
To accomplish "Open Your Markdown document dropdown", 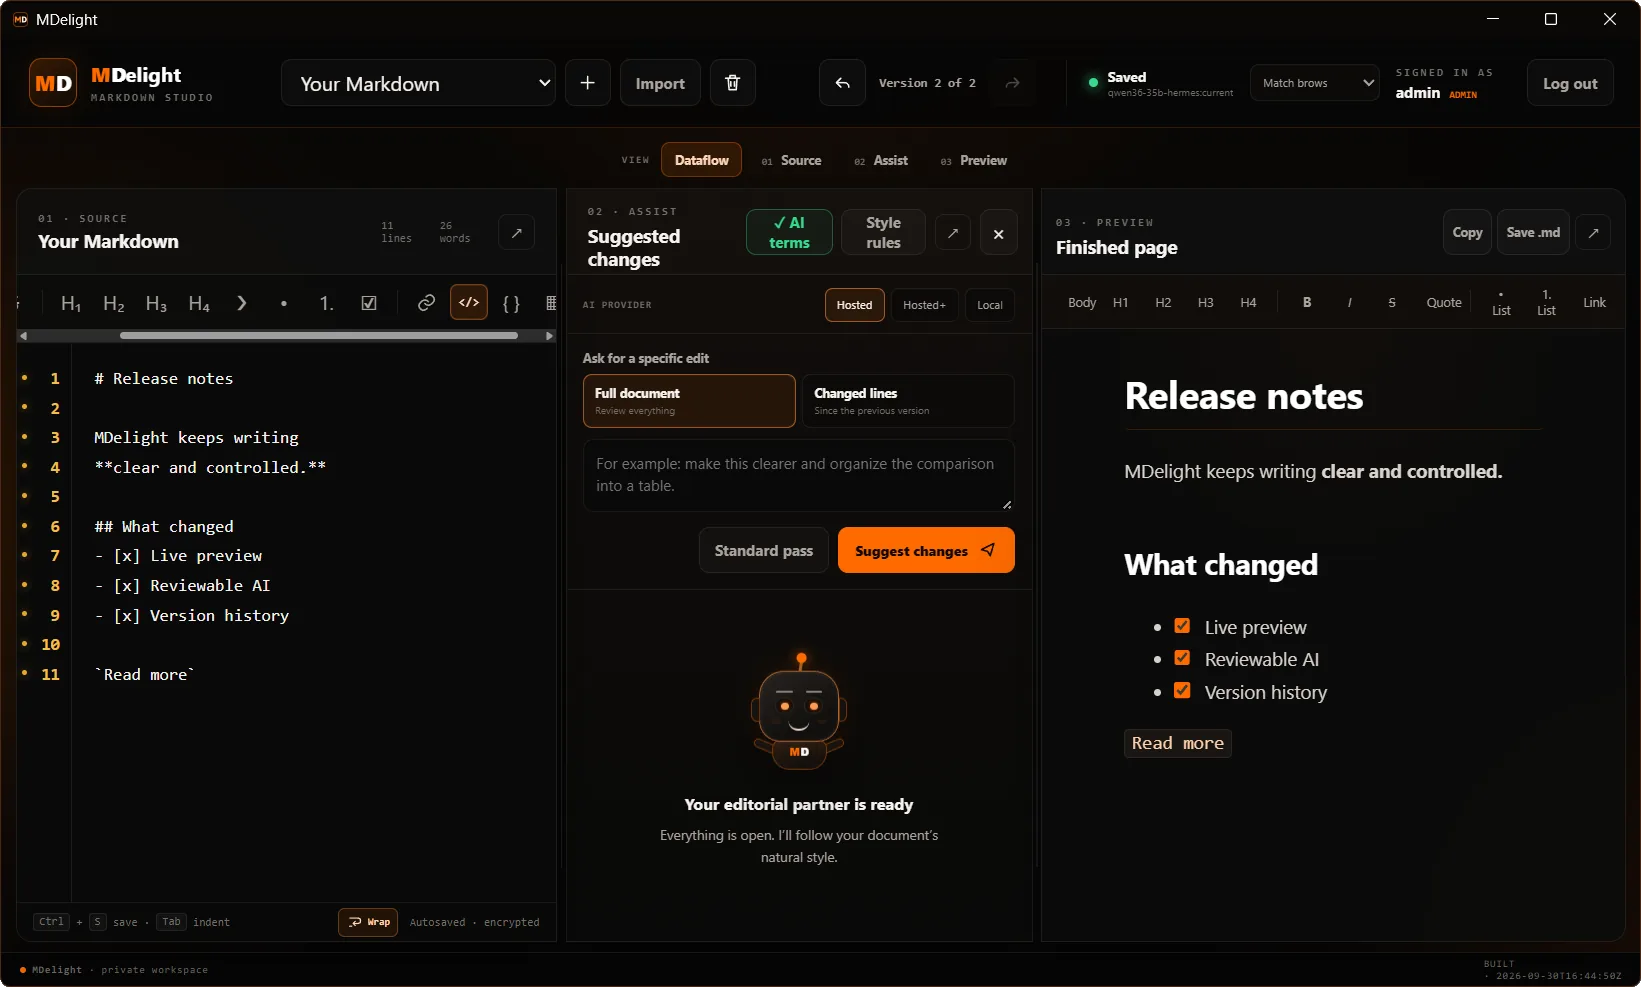I will [418, 83].
